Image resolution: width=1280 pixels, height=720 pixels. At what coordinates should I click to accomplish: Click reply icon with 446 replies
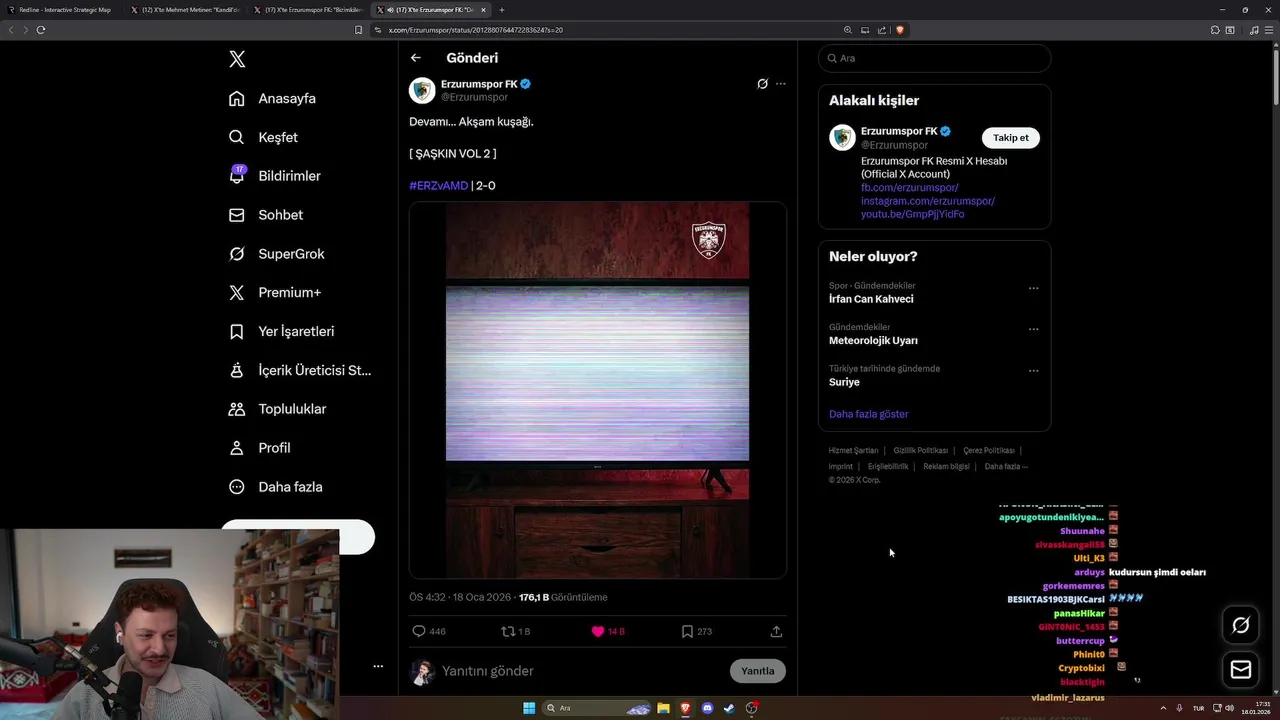(419, 631)
